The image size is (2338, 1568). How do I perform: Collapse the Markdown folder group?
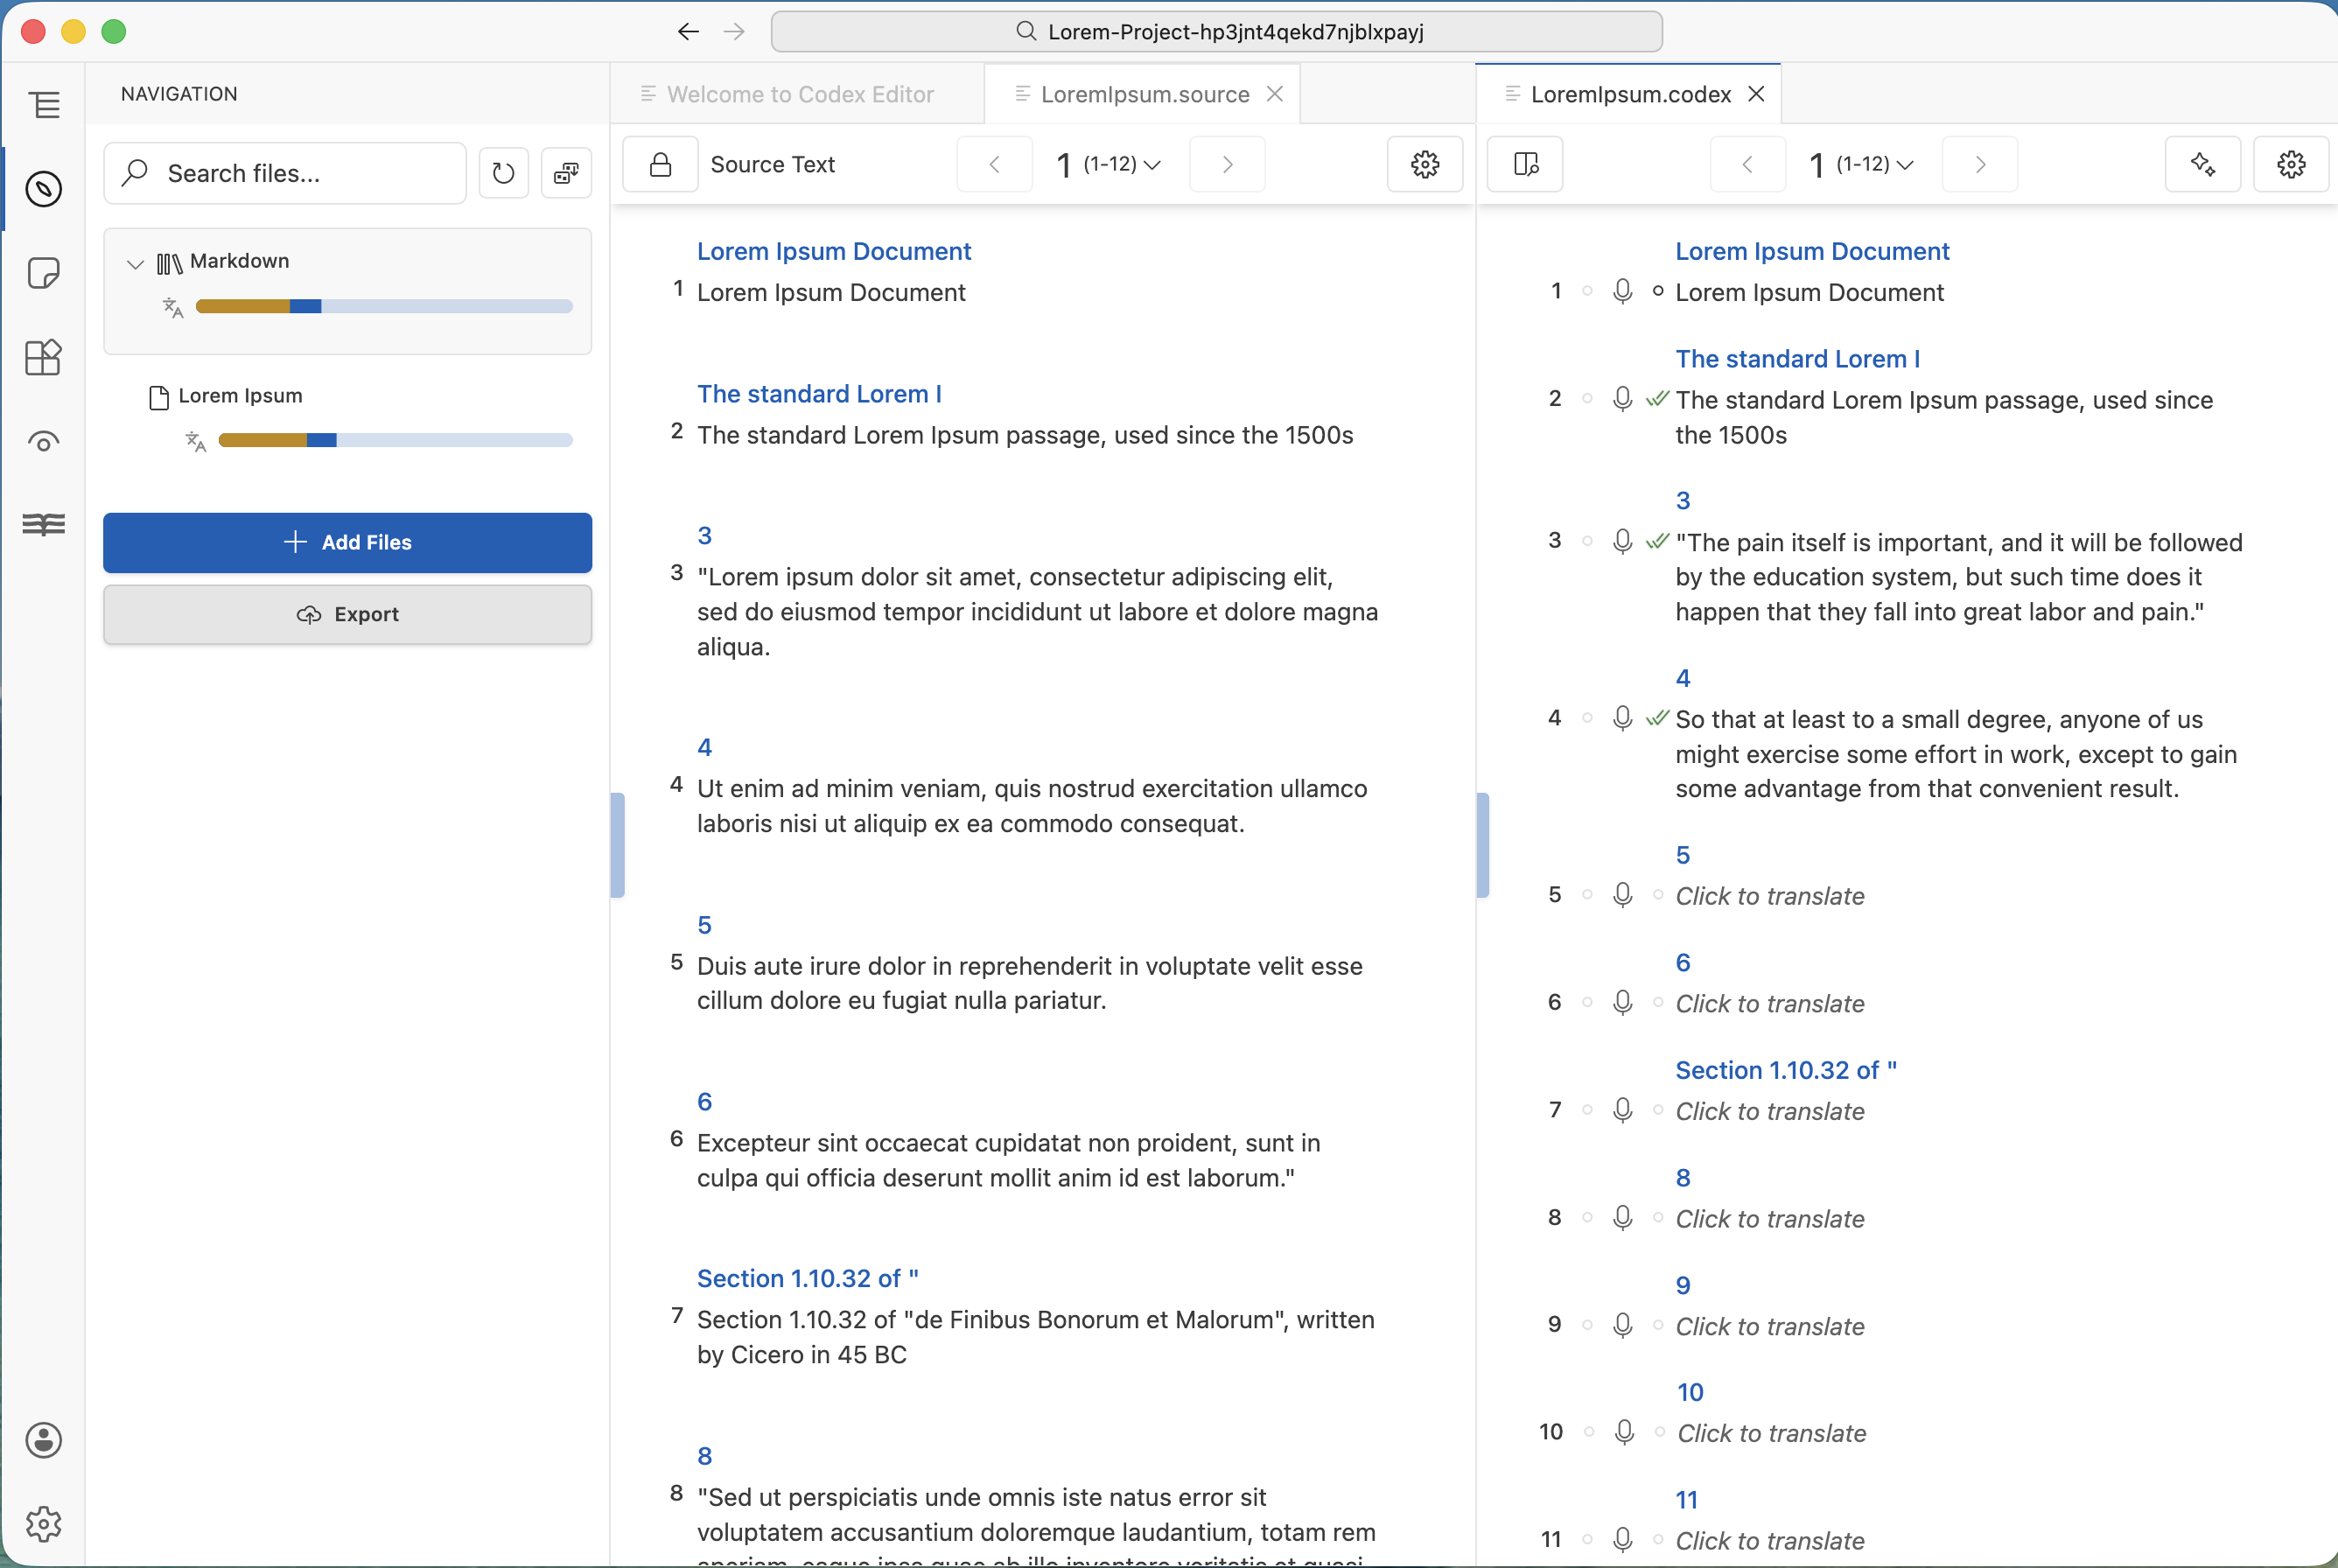pyautogui.click(x=135, y=264)
